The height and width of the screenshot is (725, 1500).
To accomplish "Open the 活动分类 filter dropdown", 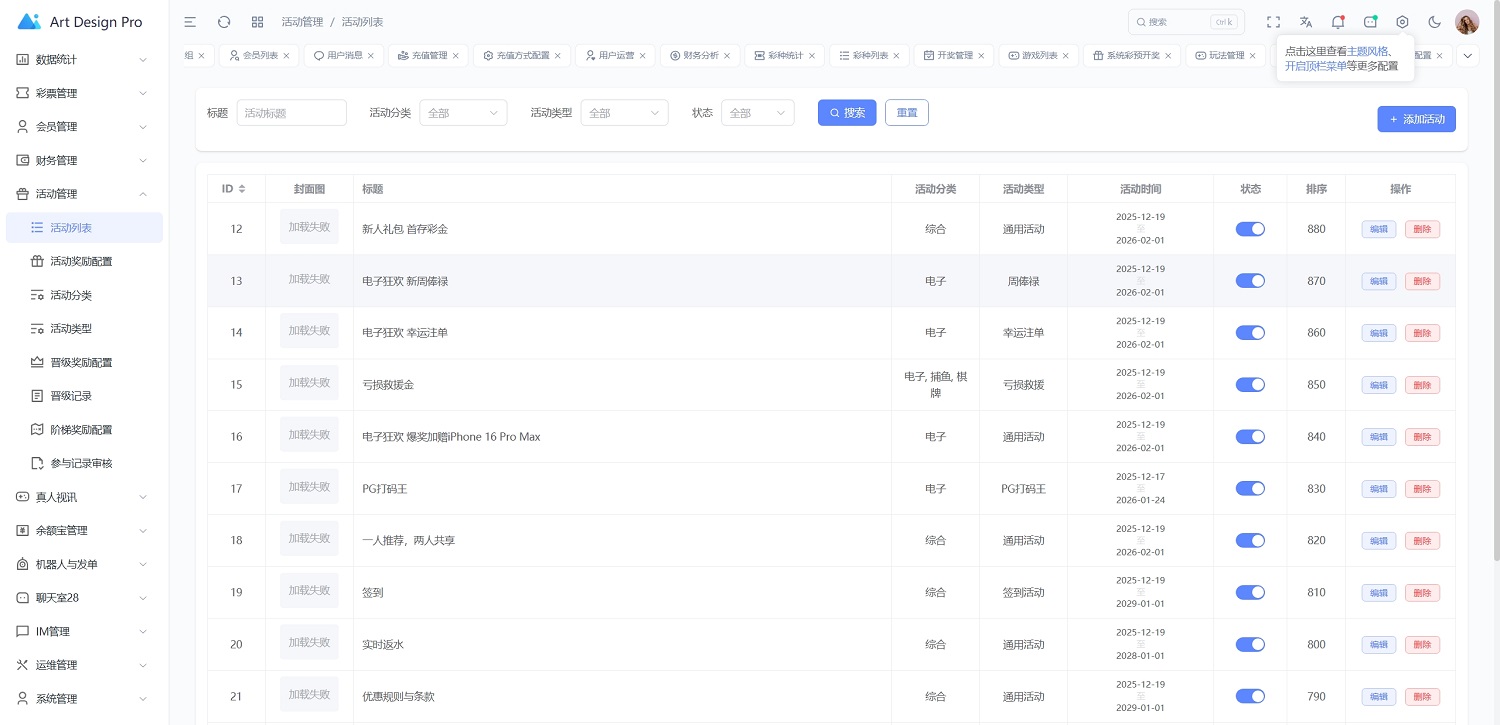I will point(463,113).
